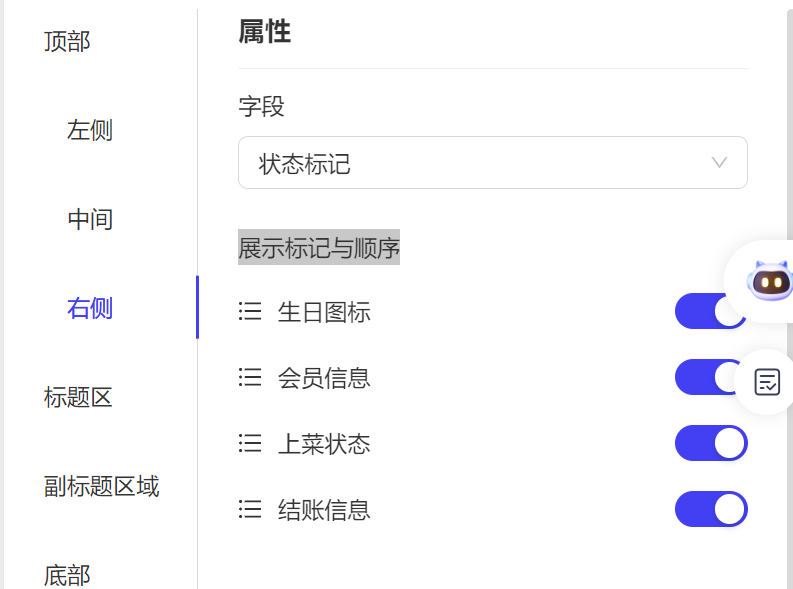Grab the drag handle beside 生日图标
The image size is (793, 589).
pos(250,311)
